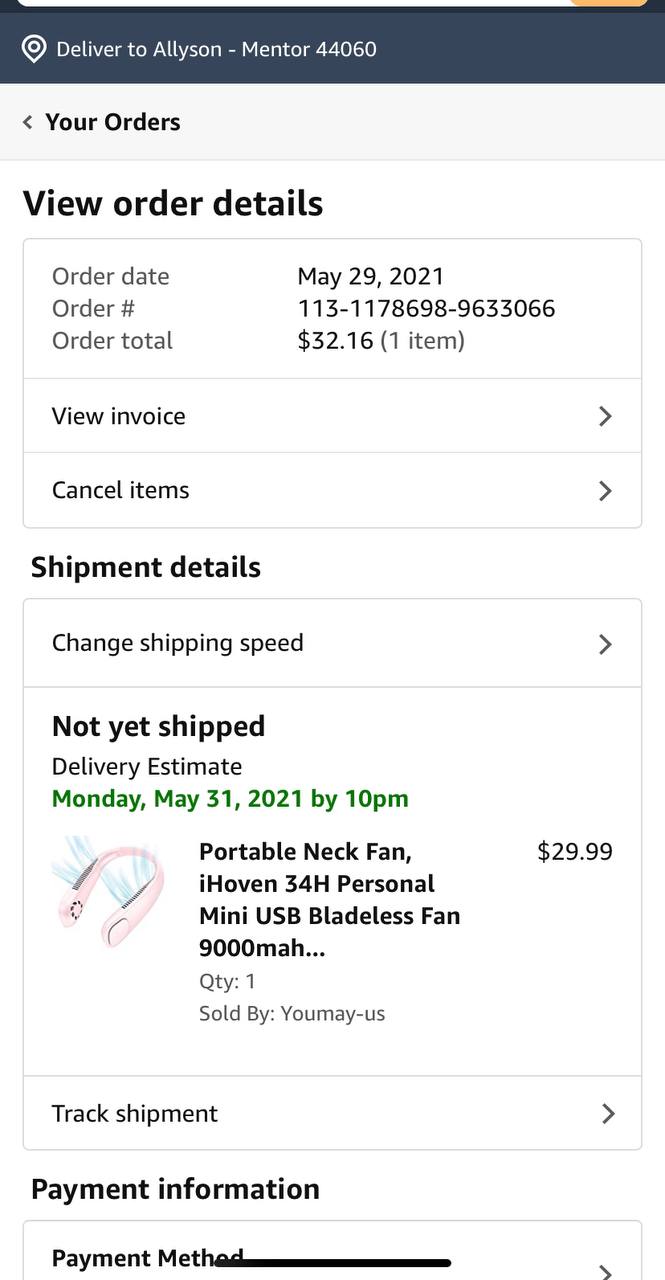Go back to Your Orders
Viewport: 665px width, 1280px height.
(113, 122)
